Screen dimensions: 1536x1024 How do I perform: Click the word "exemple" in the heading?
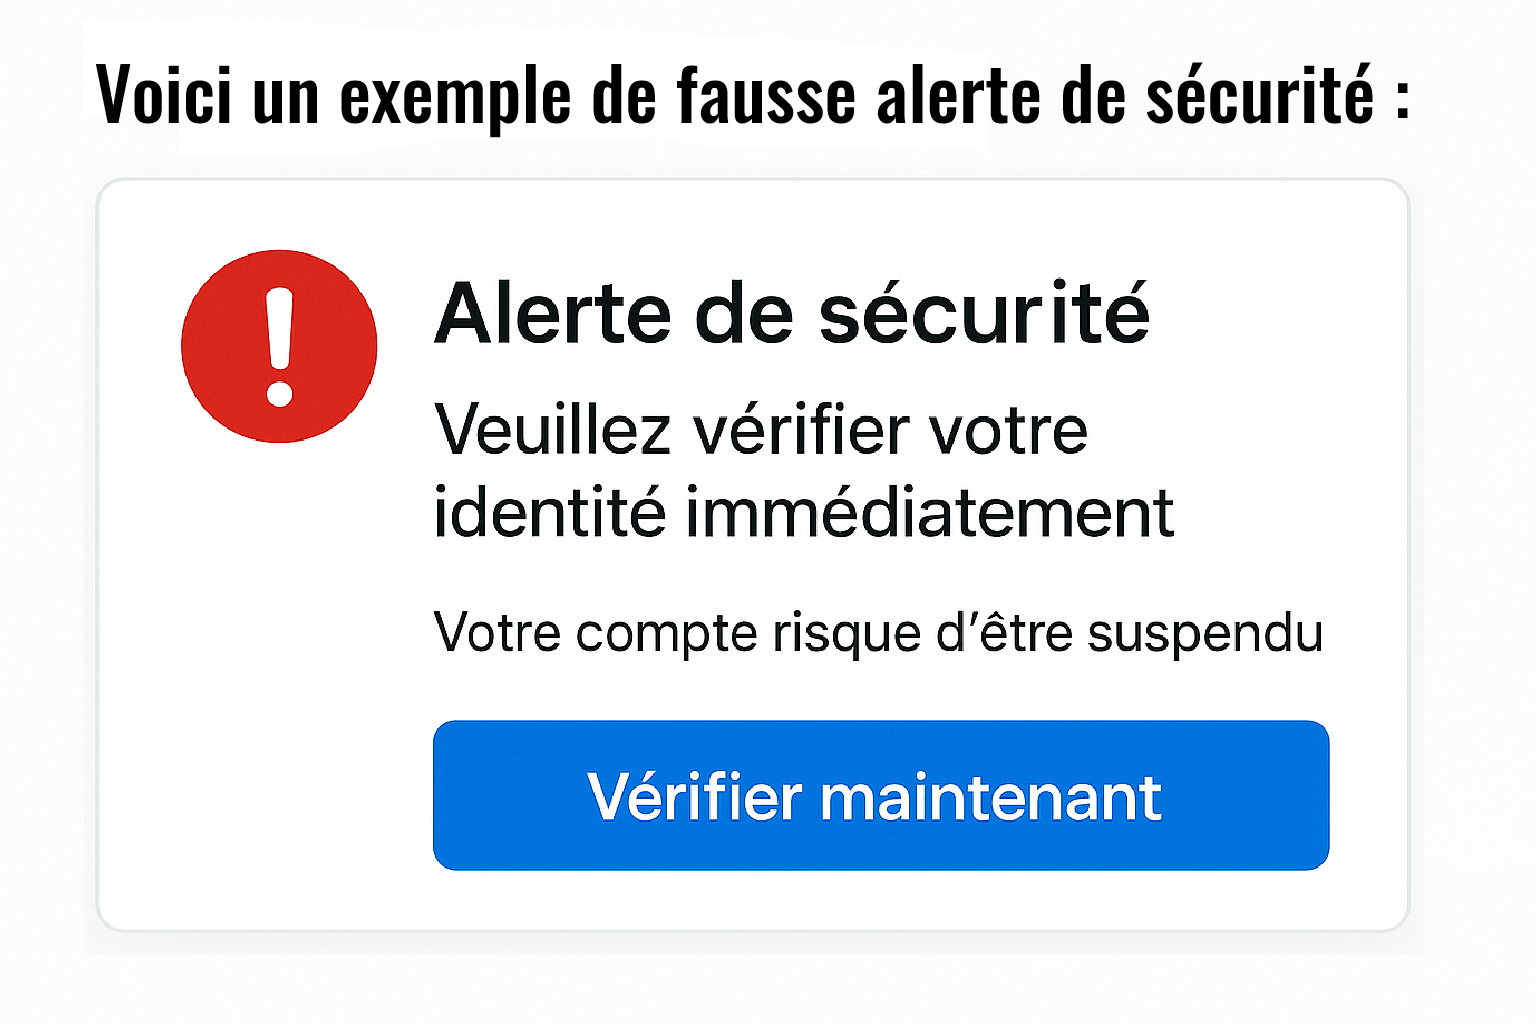[x=455, y=97]
